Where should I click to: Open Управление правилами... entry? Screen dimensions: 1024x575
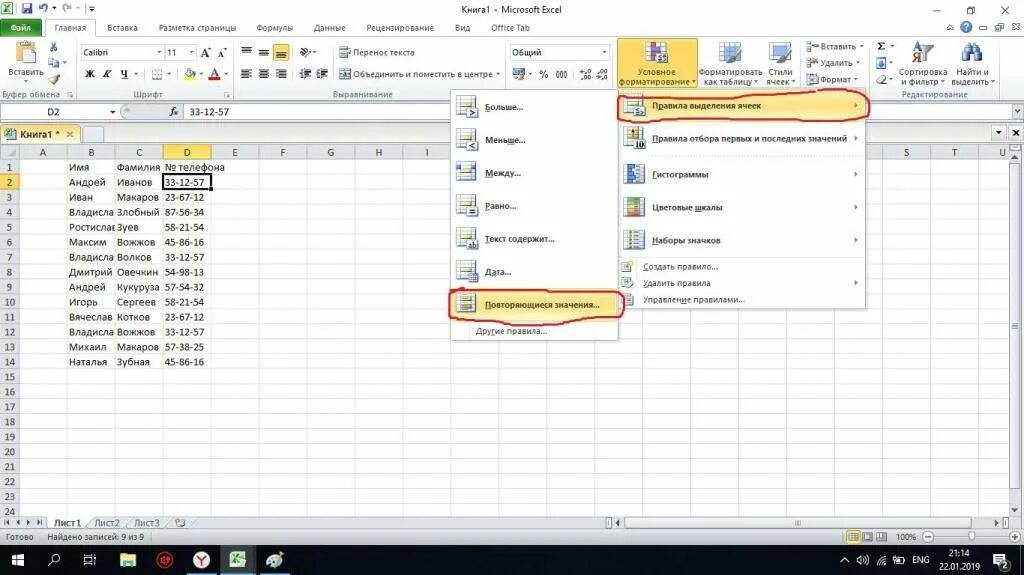tap(742, 299)
